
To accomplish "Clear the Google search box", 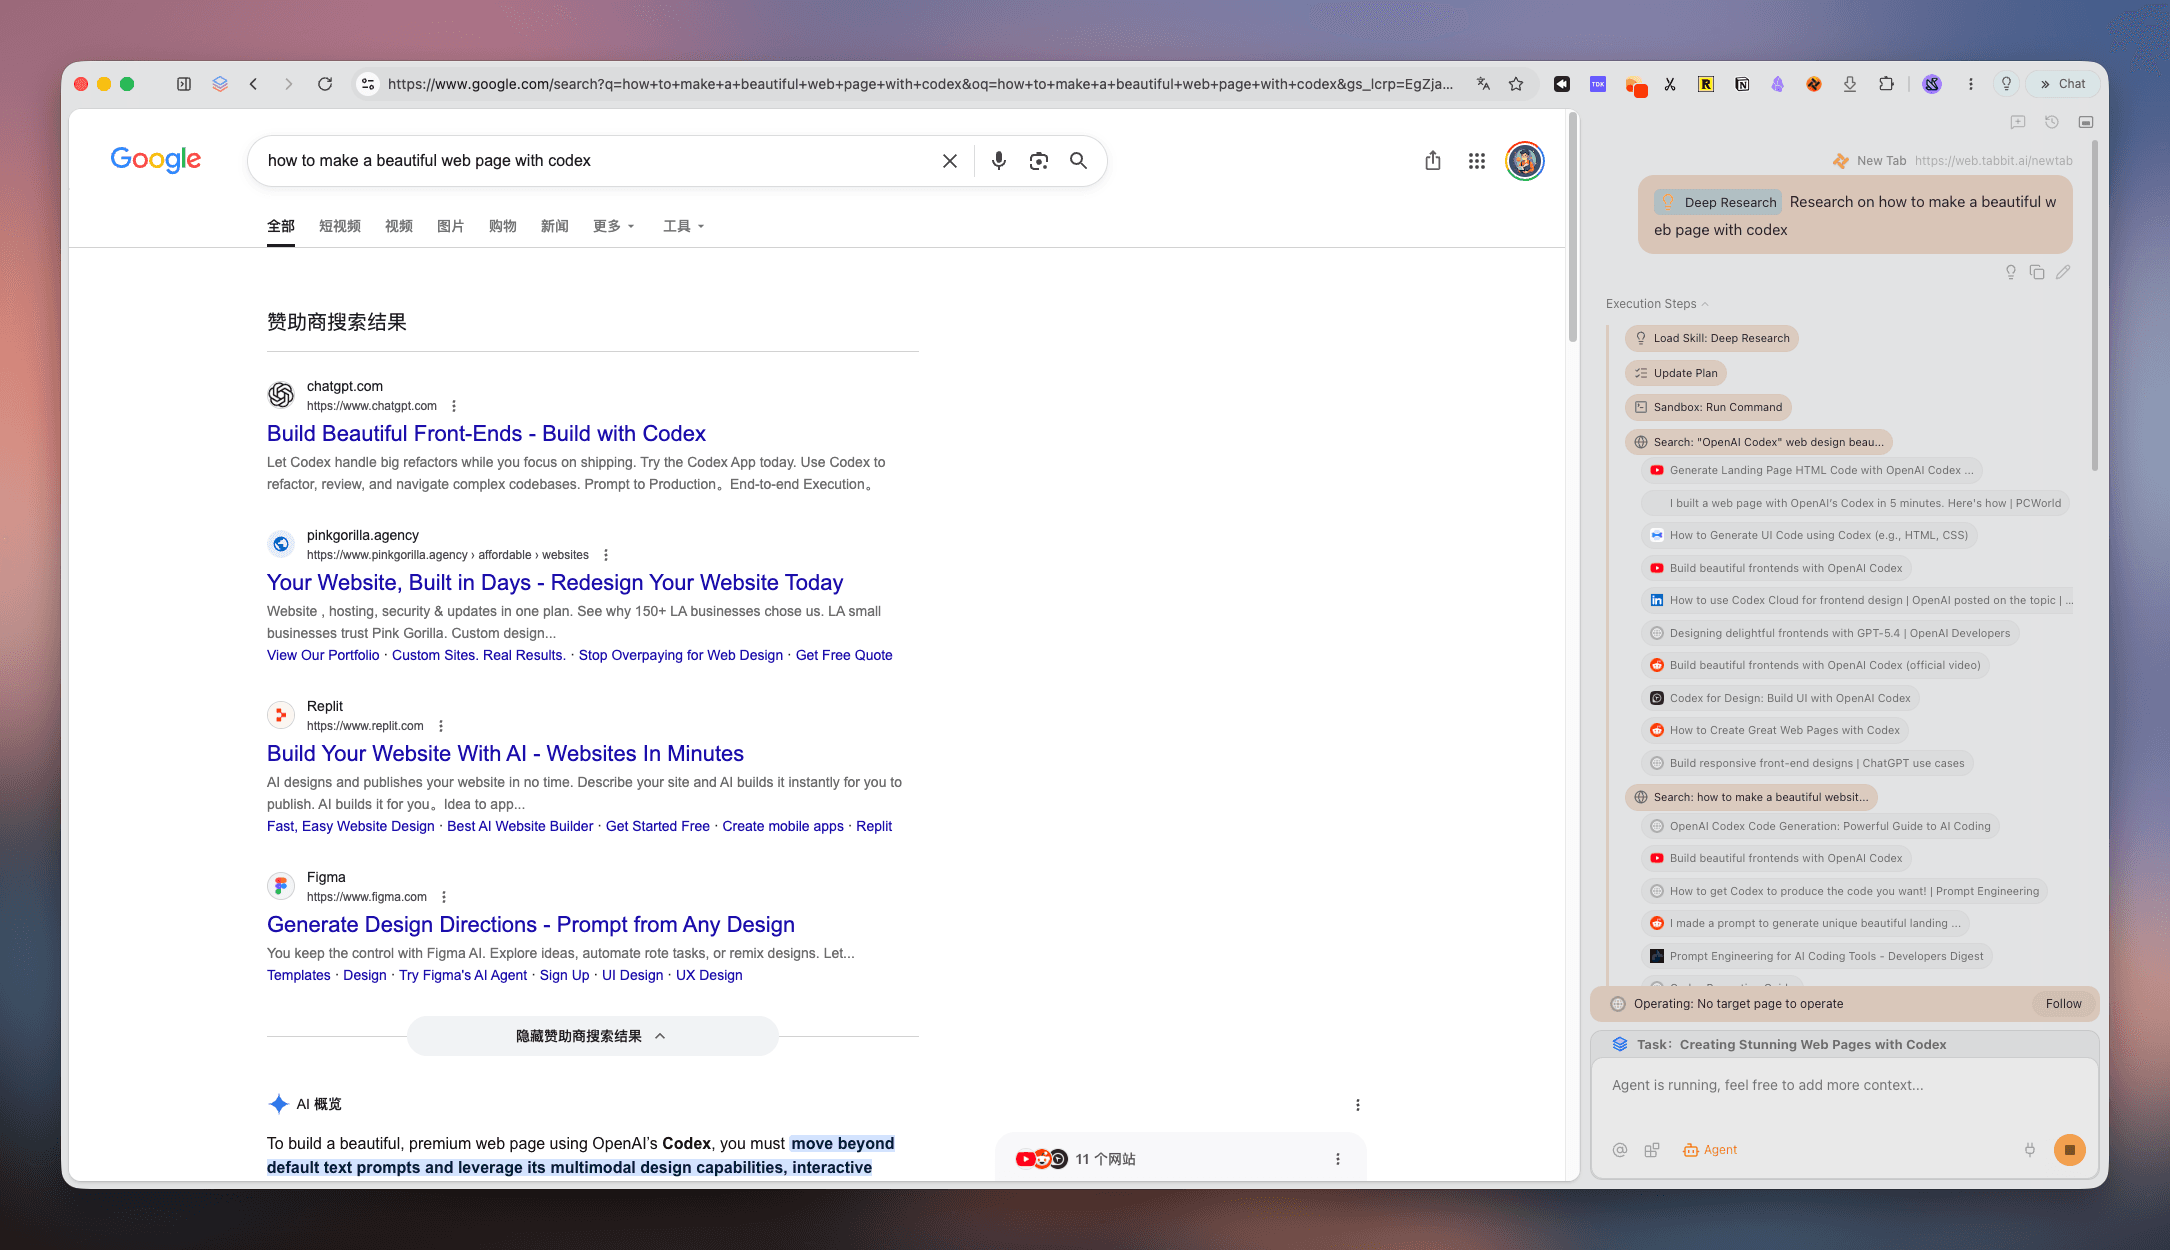I will (x=950, y=161).
